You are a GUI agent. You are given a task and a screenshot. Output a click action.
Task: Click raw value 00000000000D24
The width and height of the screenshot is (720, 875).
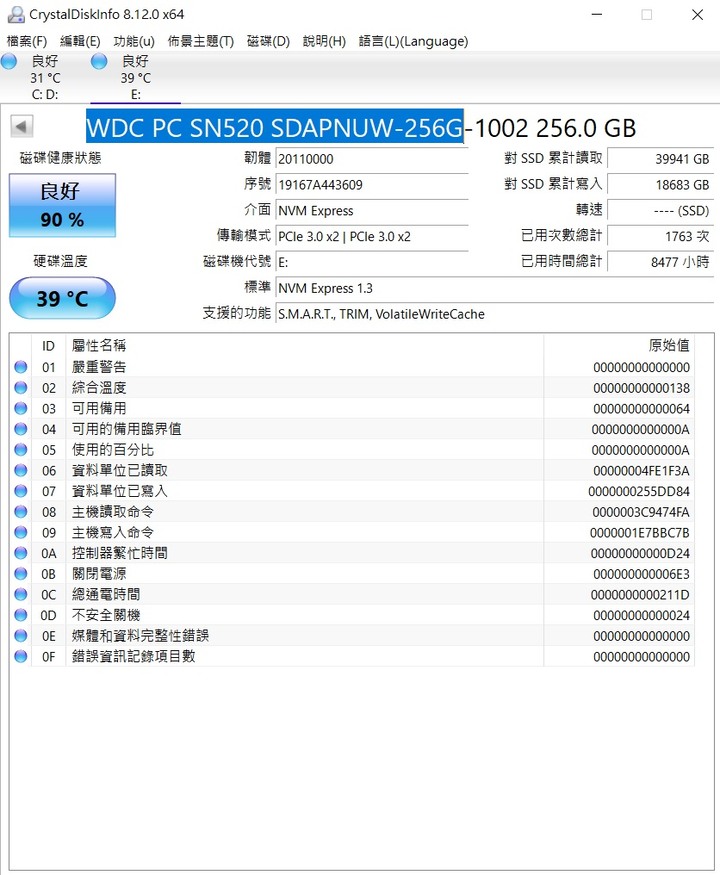point(640,553)
